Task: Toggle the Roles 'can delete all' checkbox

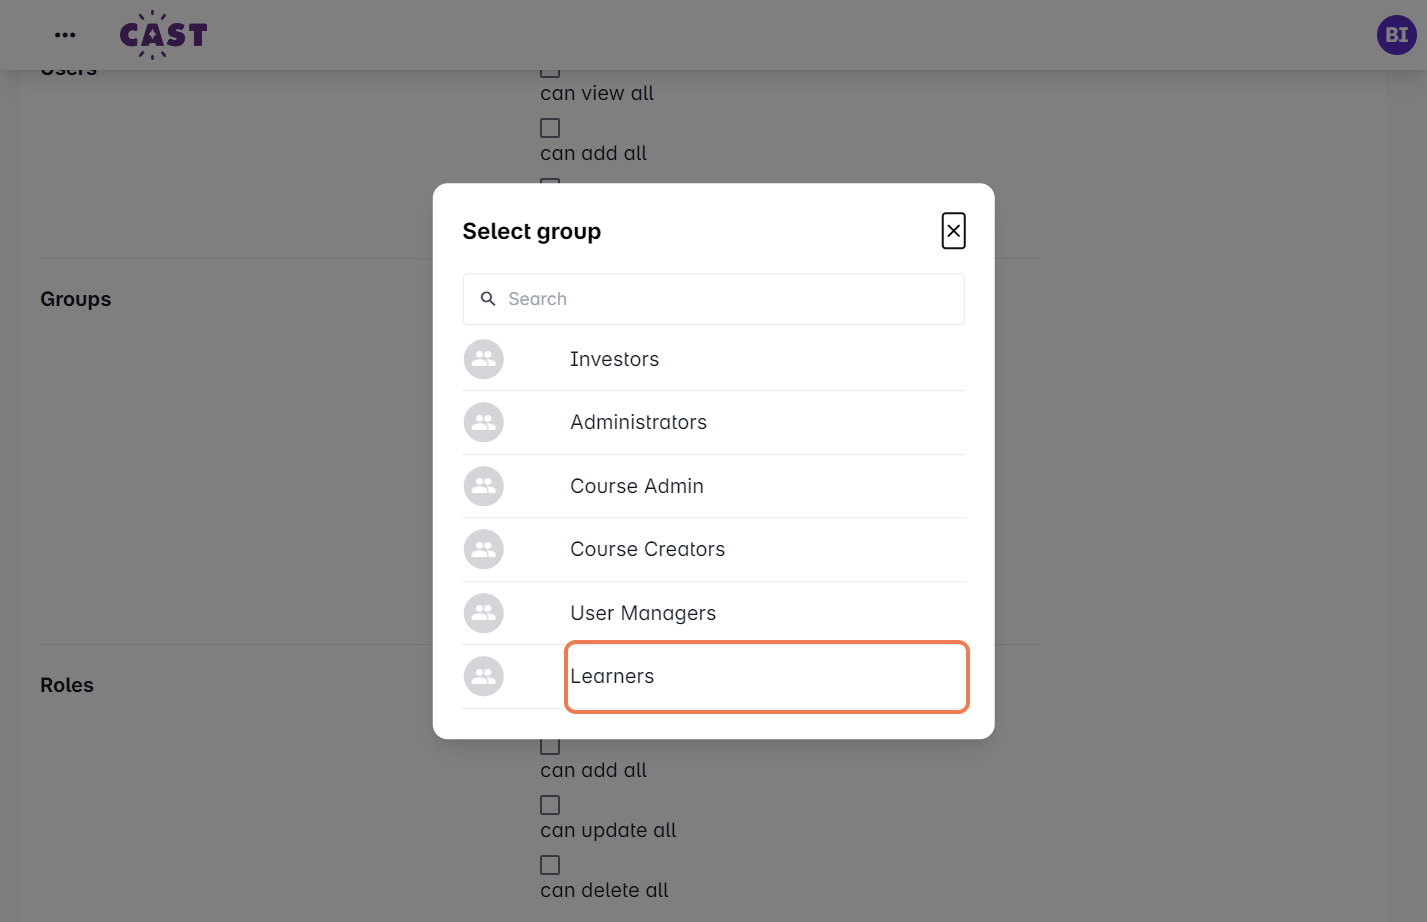Action: tap(550, 865)
